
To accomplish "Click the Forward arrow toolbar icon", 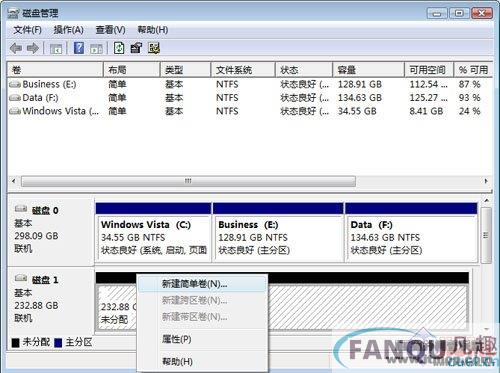I will (x=33, y=49).
